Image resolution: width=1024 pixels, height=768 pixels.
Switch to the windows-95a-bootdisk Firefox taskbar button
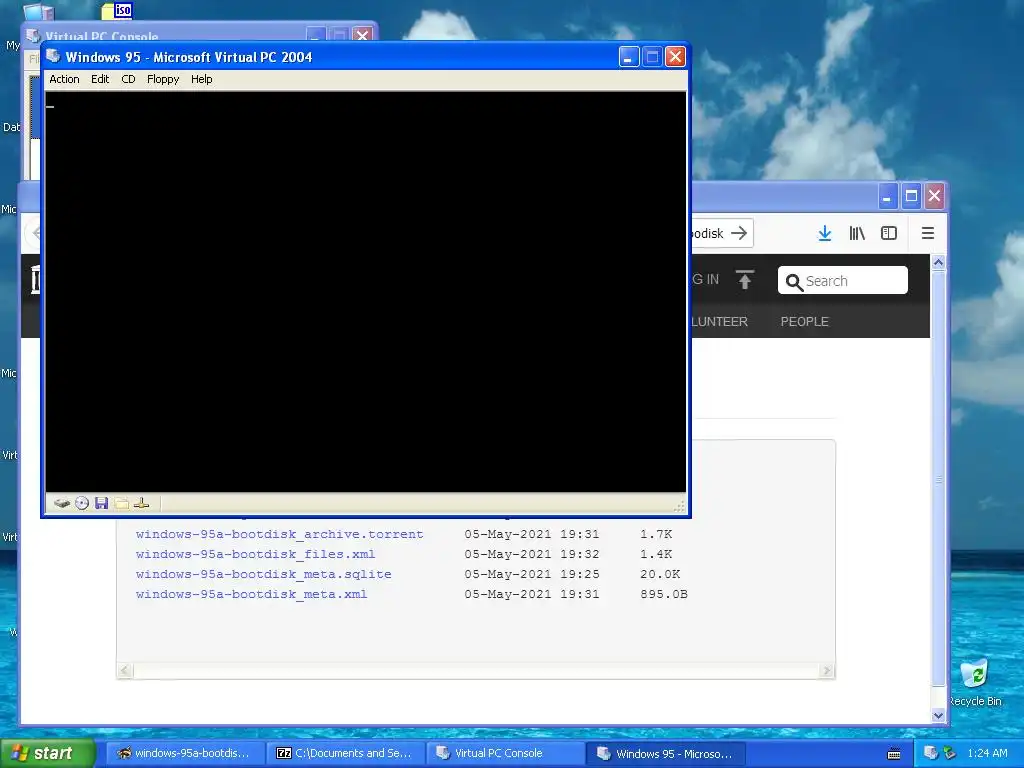(185, 753)
